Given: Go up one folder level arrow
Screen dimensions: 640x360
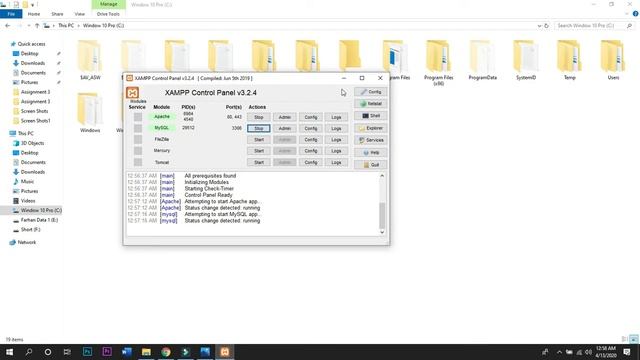Looking at the screenshot, I should [37, 26].
